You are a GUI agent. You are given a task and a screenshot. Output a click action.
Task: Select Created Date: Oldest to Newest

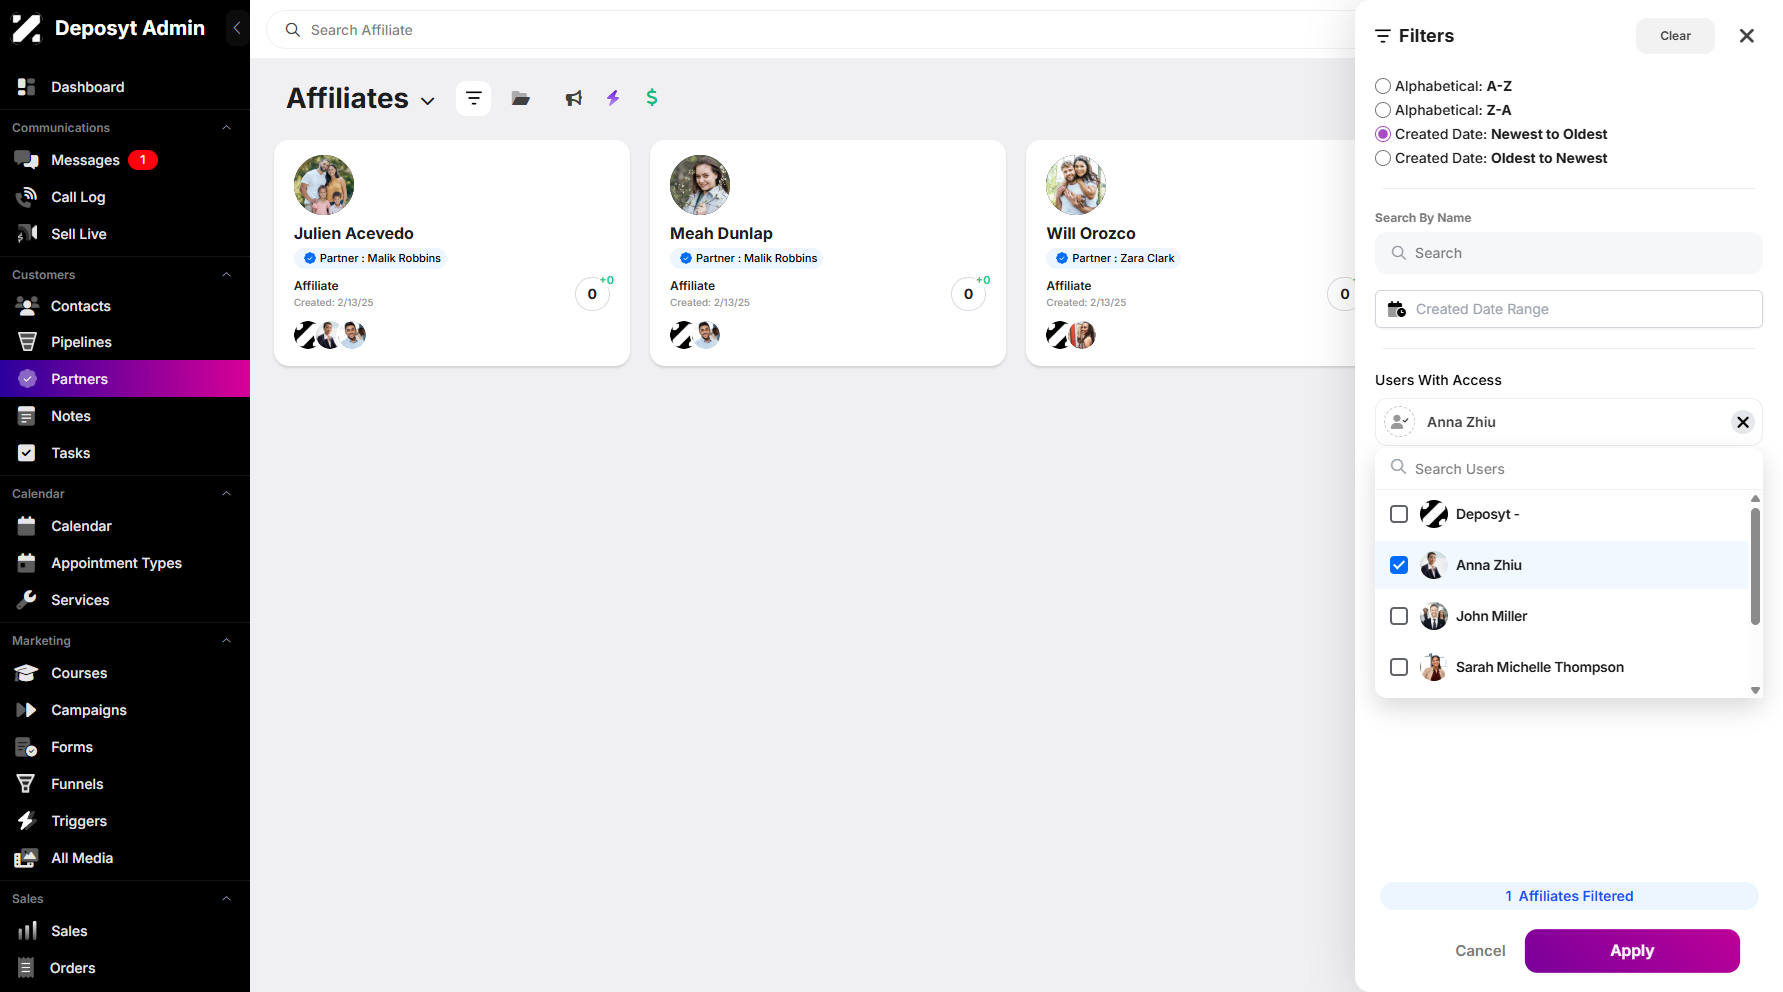[x=1383, y=158]
